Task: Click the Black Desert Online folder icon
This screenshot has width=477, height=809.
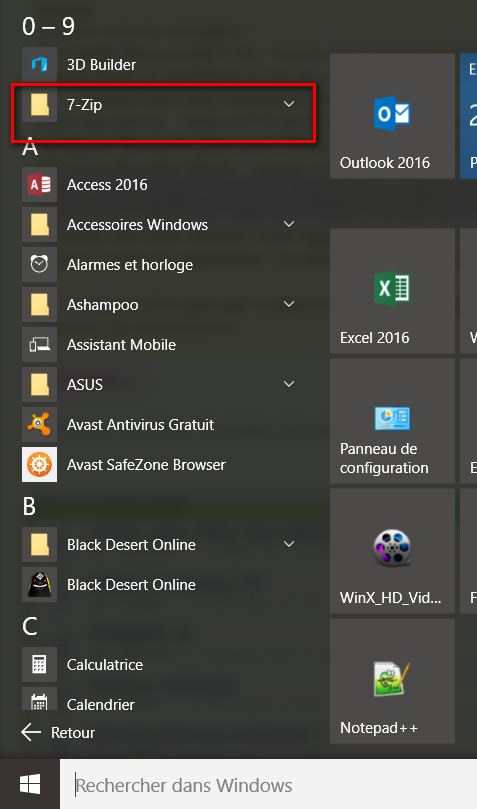Action: click(x=39, y=544)
